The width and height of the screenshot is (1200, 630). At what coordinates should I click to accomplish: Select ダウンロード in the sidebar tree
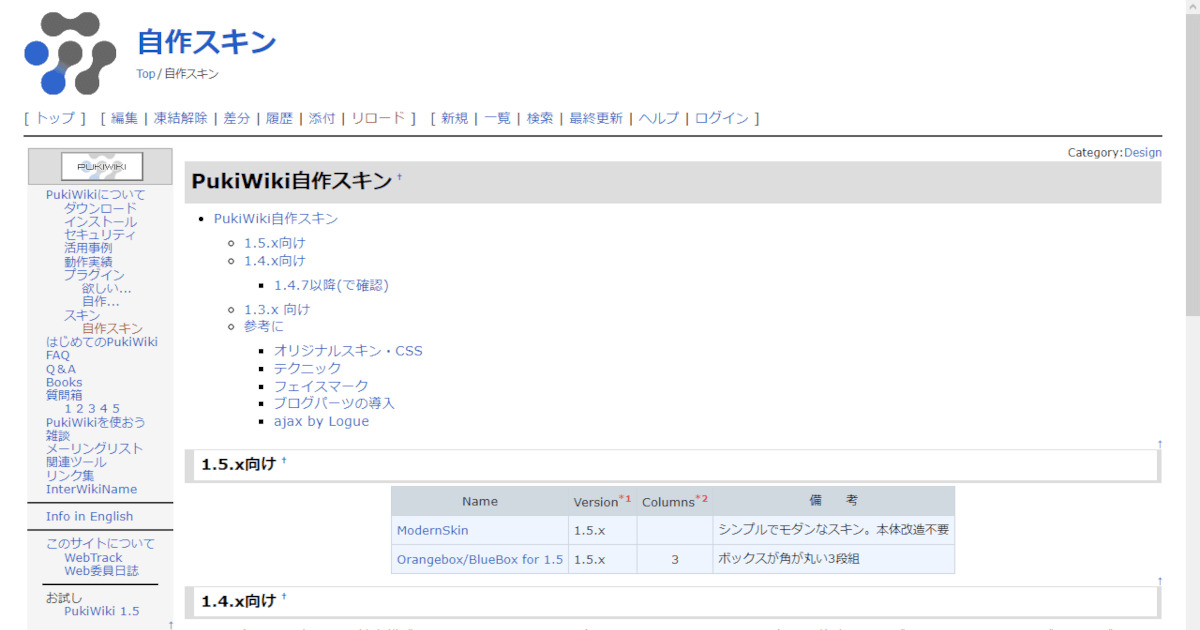tap(100, 208)
